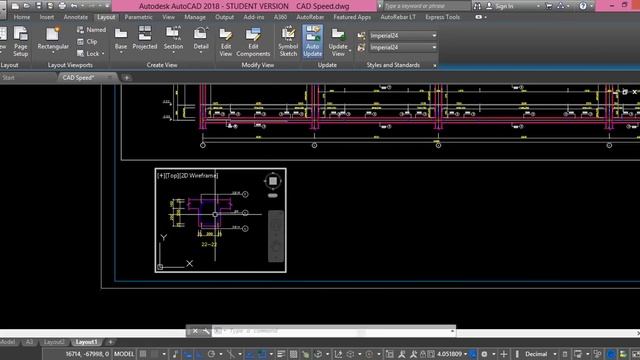Toggle transparency display in status bar
640x360 pixels.
pyautogui.click(x=293, y=354)
